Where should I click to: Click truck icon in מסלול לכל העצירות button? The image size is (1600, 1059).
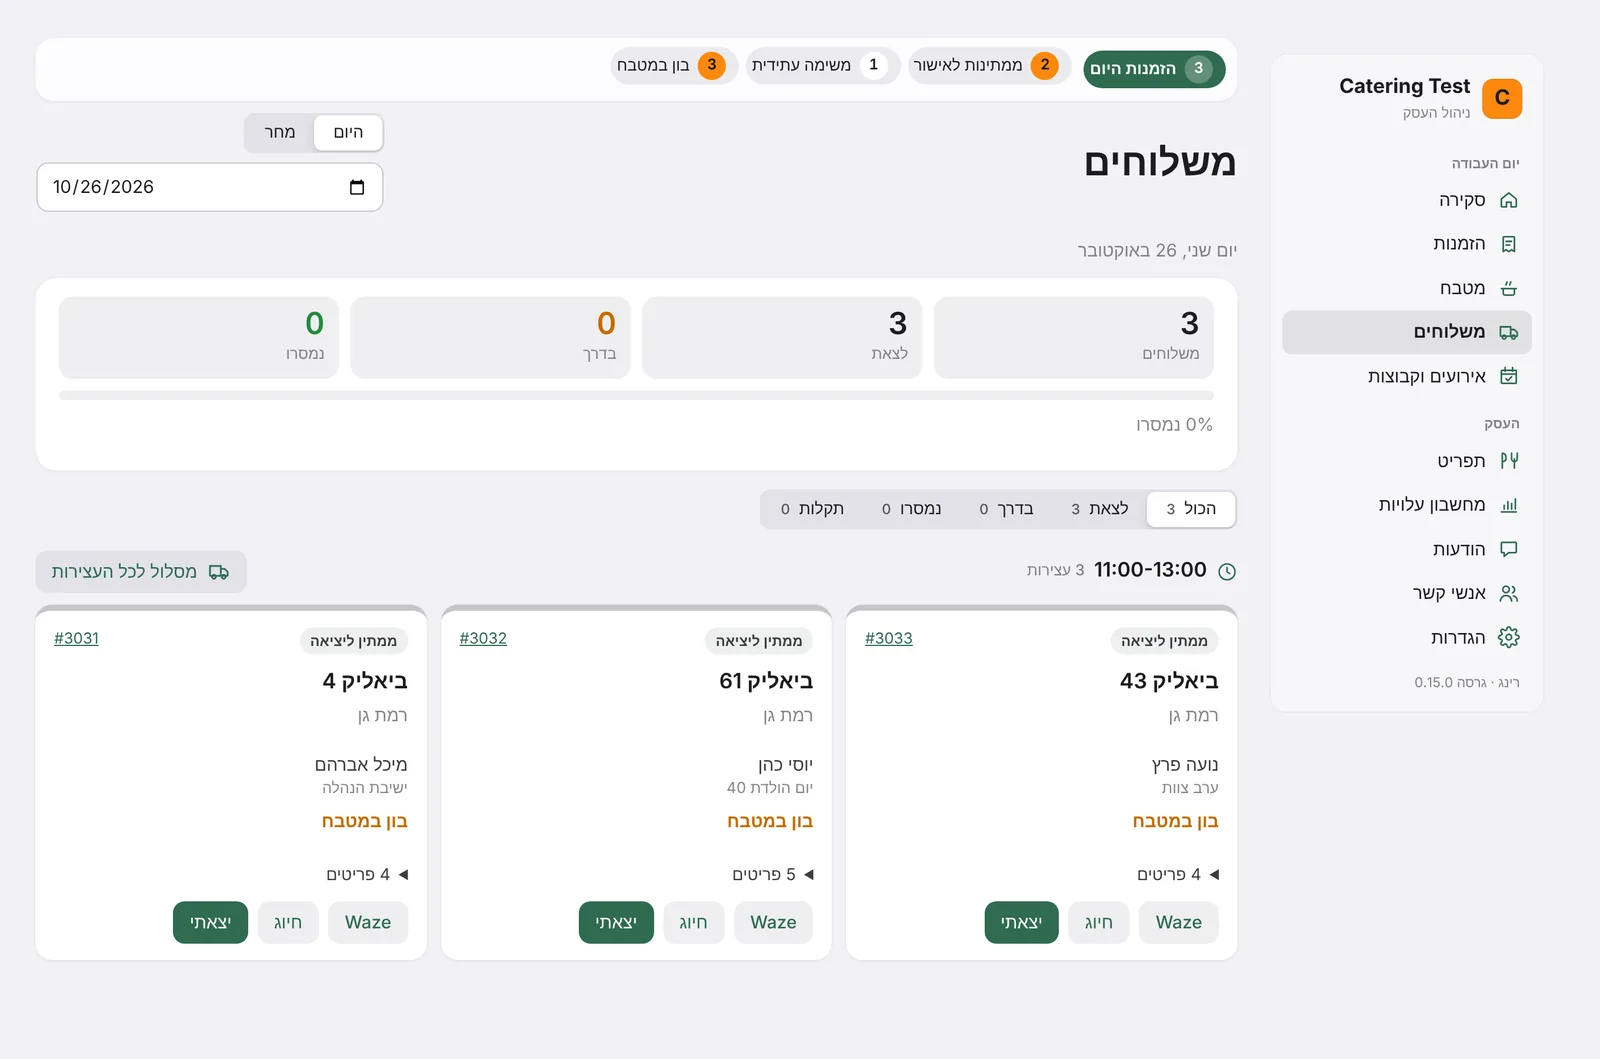point(219,572)
